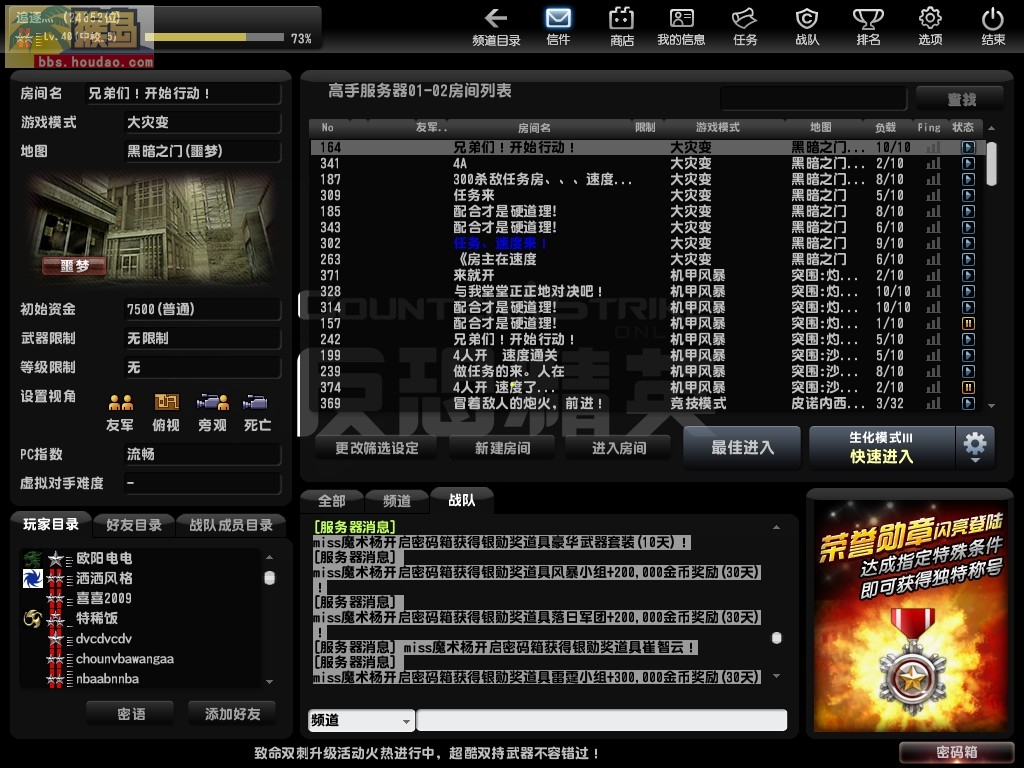1024x768 pixels.
Task: Open the ranking (排名) trophy icon
Action: coord(868,27)
